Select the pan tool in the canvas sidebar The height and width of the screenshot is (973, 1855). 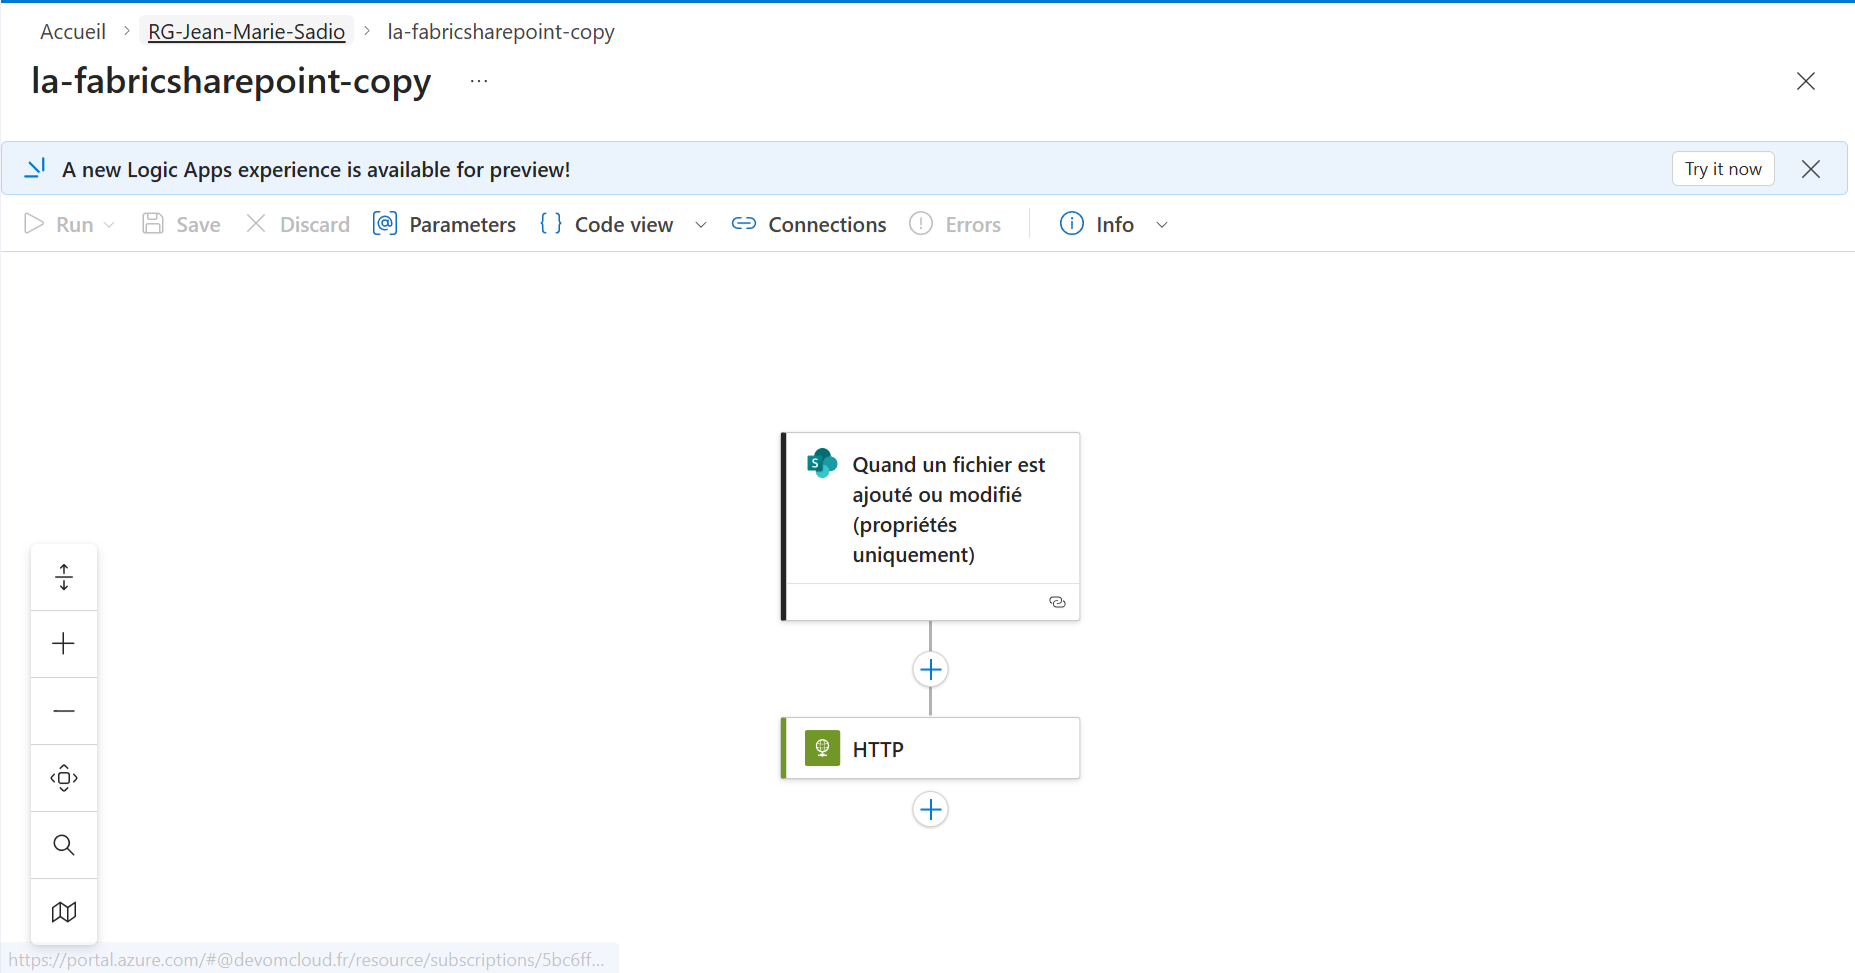click(63, 778)
